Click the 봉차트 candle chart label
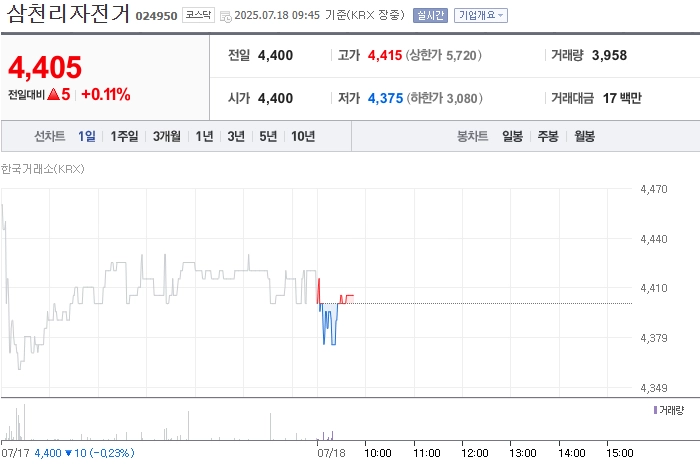The height and width of the screenshot is (465, 700). pos(472,136)
